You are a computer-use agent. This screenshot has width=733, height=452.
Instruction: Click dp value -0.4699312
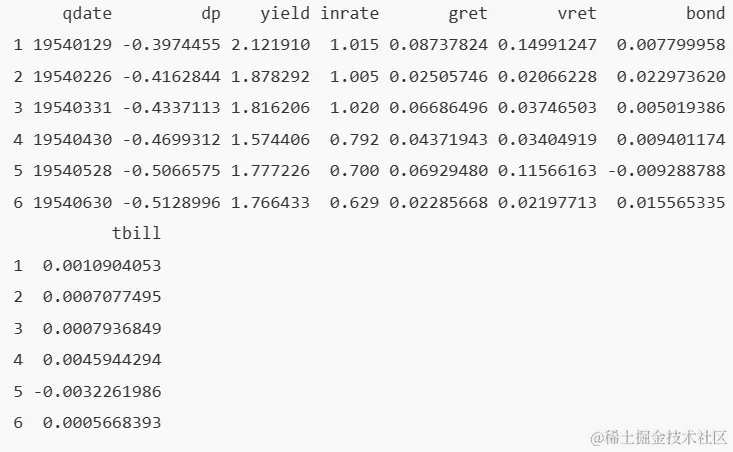pyautogui.click(x=173, y=139)
